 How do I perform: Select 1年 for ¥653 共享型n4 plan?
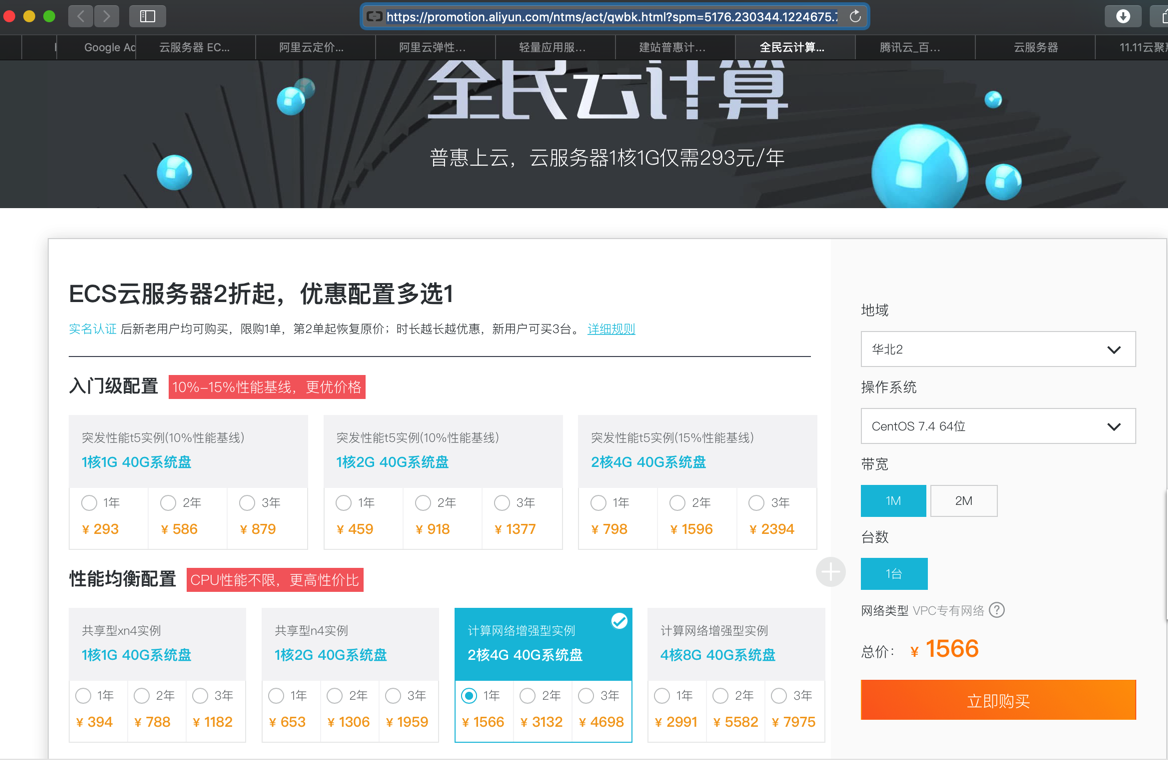tap(276, 695)
